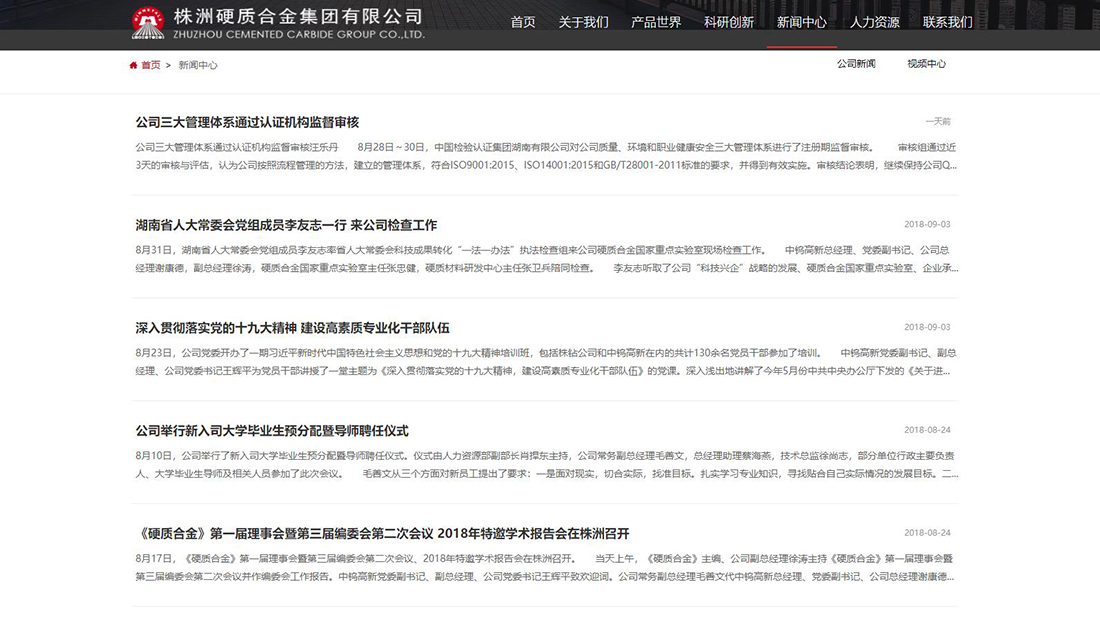Open 关于我们 in the top navigation

click(x=583, y=22)
